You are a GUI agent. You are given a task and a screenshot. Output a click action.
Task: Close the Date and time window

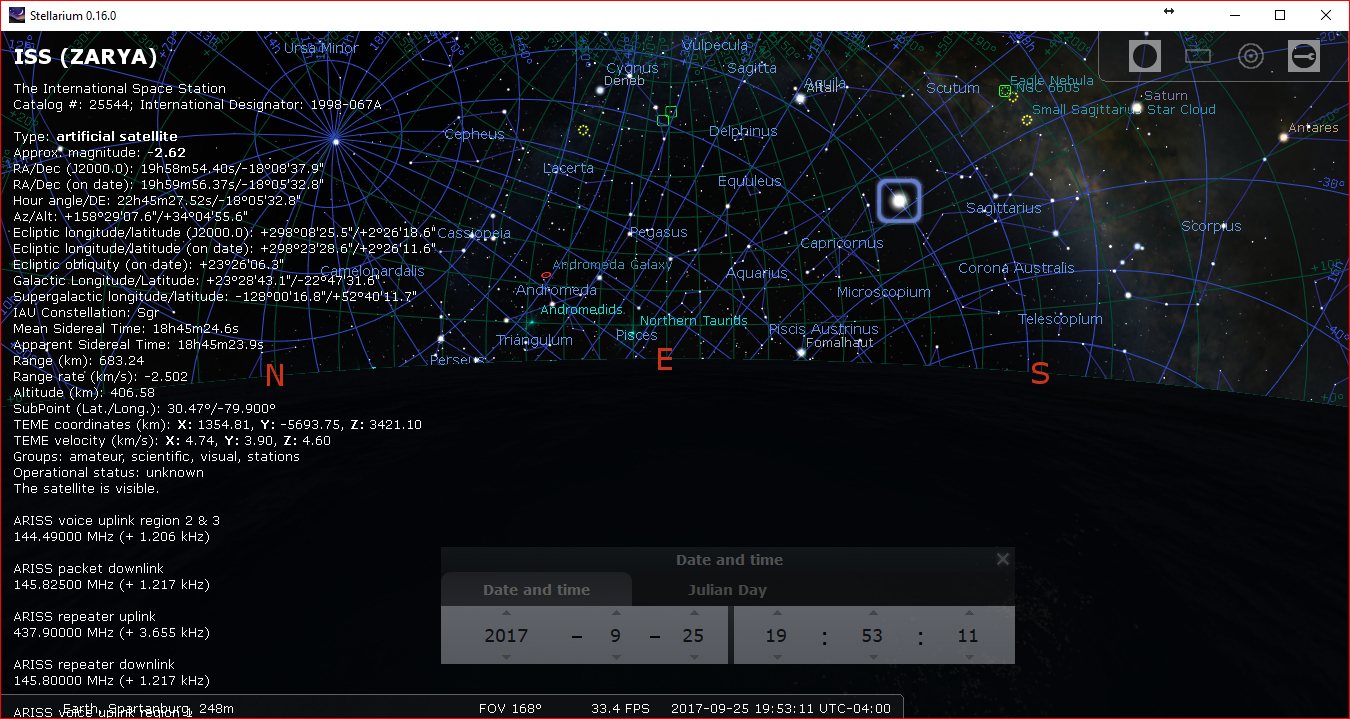pyautogui.click(x=1002, y=559)
